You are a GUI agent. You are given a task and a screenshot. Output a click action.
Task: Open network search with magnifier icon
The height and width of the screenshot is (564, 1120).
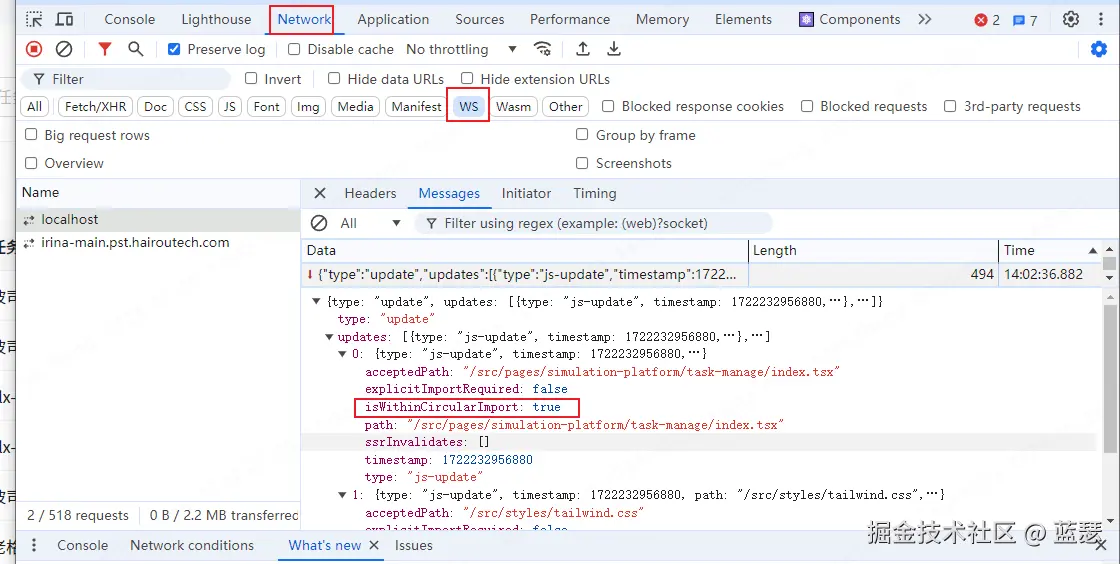[136, 49]
